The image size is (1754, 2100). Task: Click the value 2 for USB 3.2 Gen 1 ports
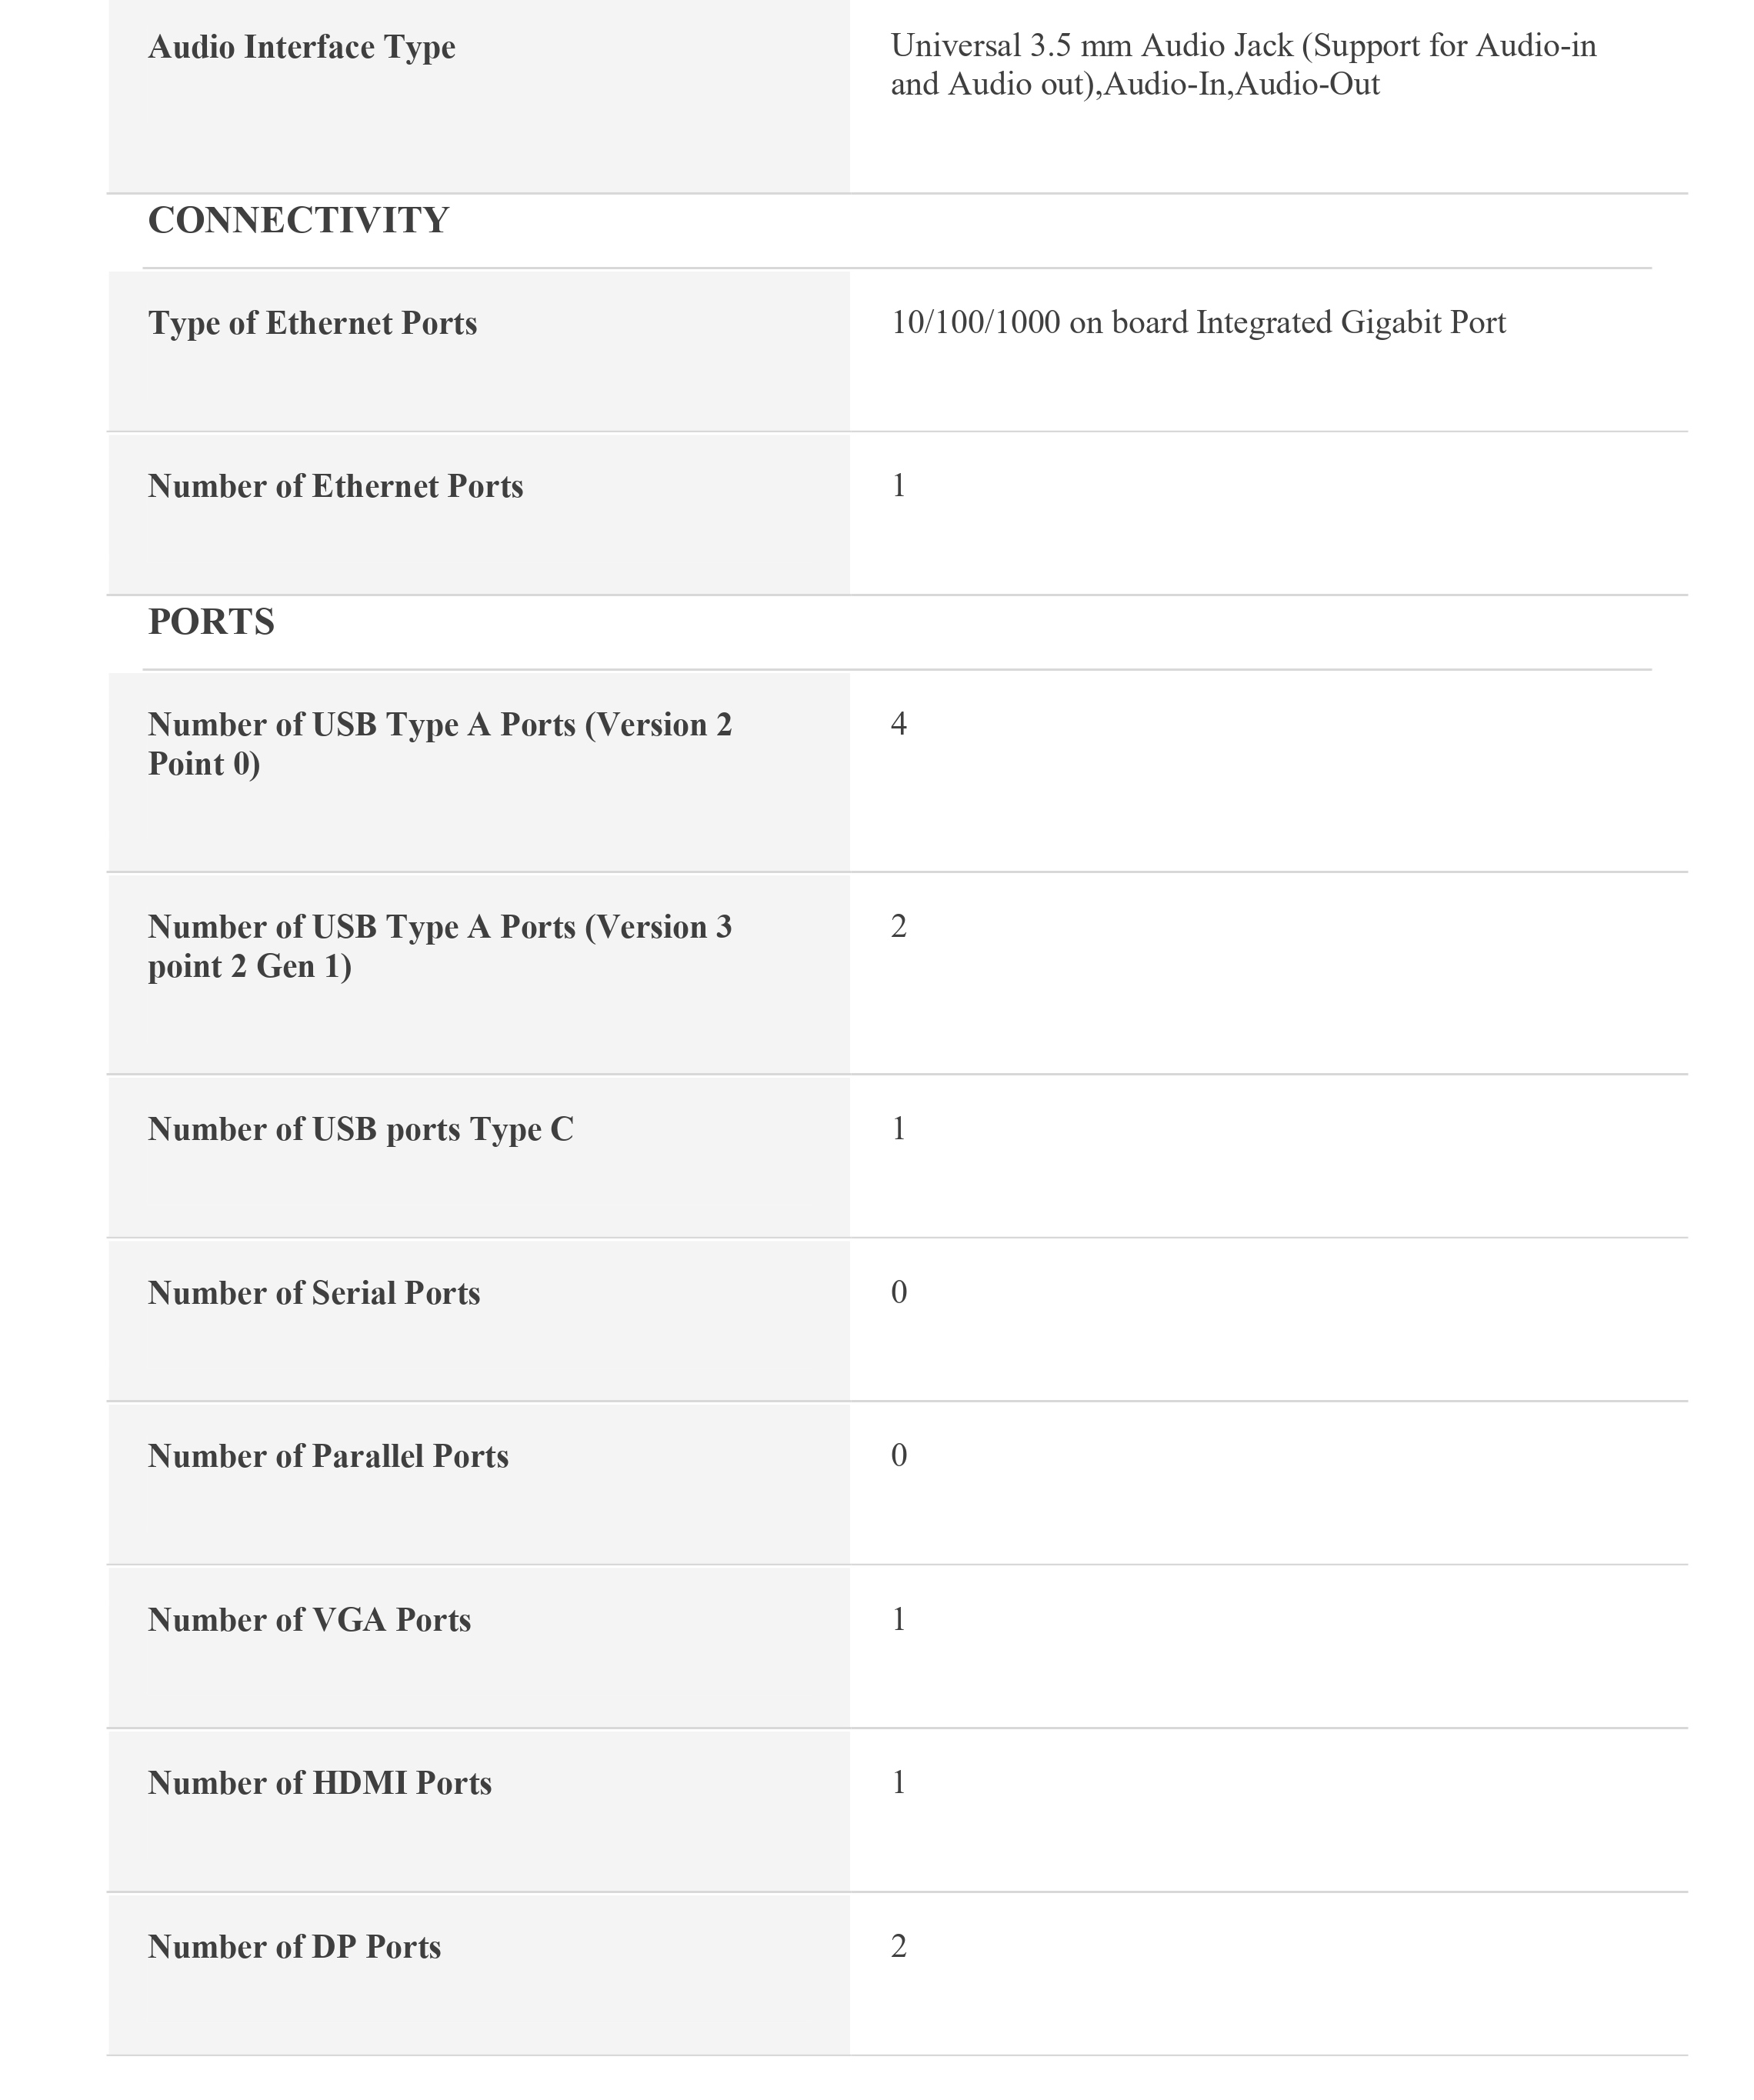pos(898,927)
